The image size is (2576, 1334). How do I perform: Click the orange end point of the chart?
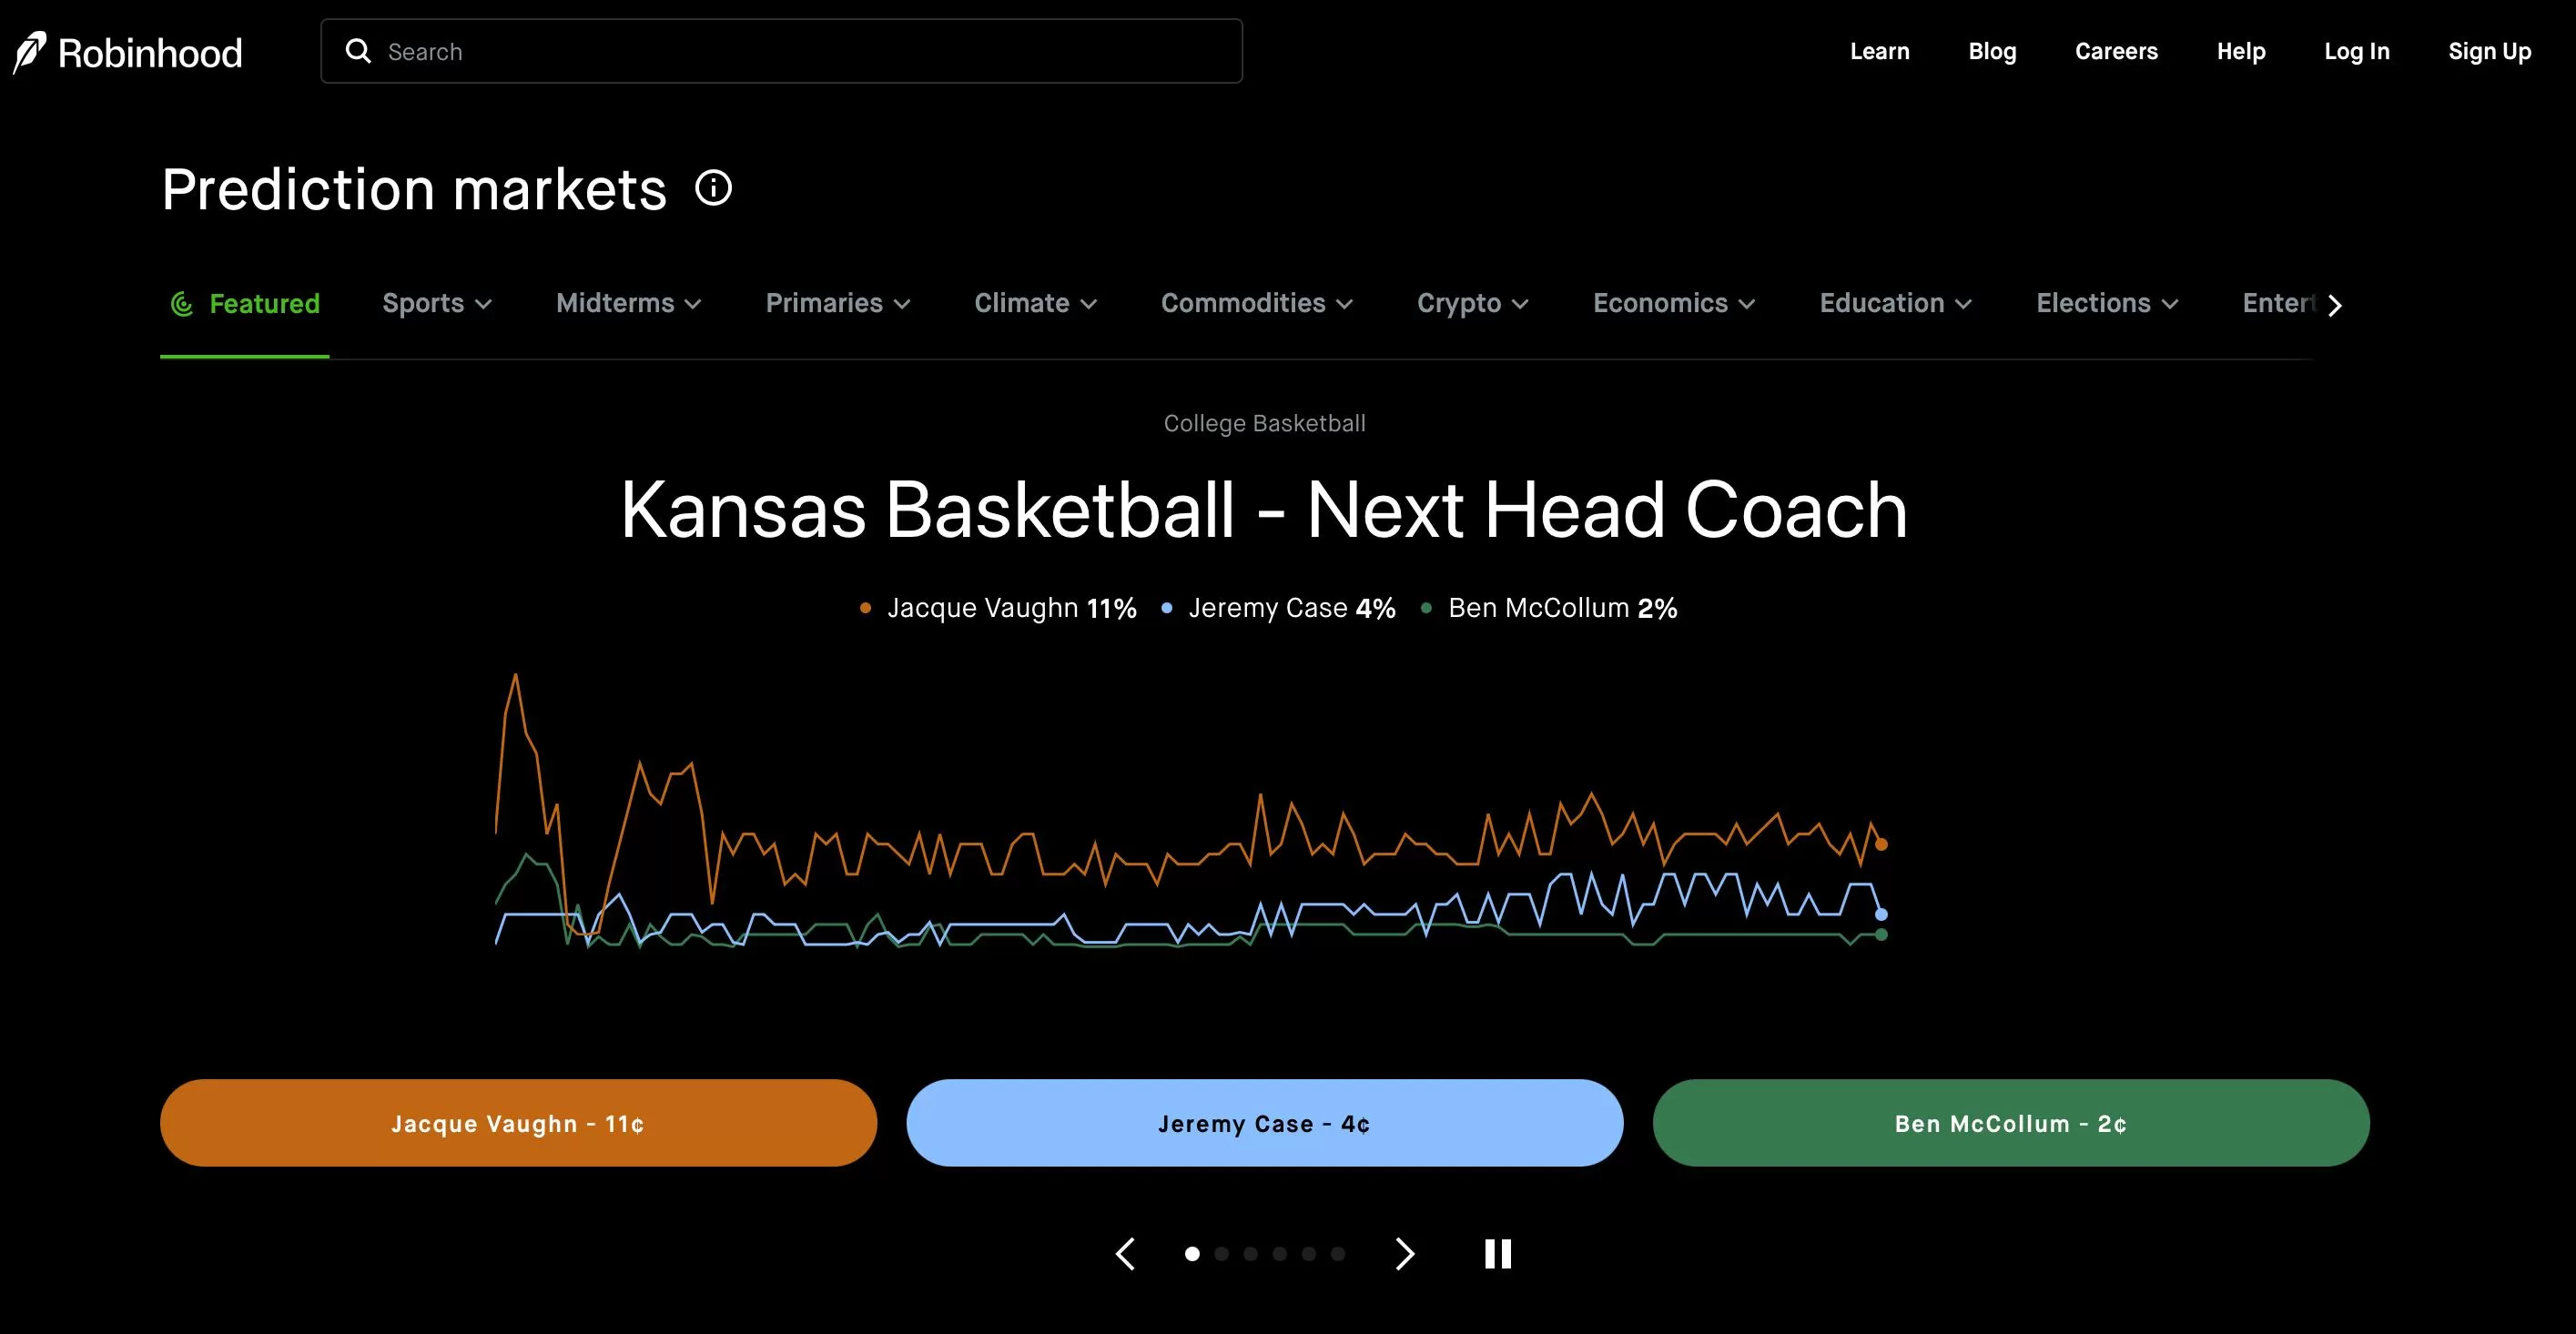pos(1881,844)
